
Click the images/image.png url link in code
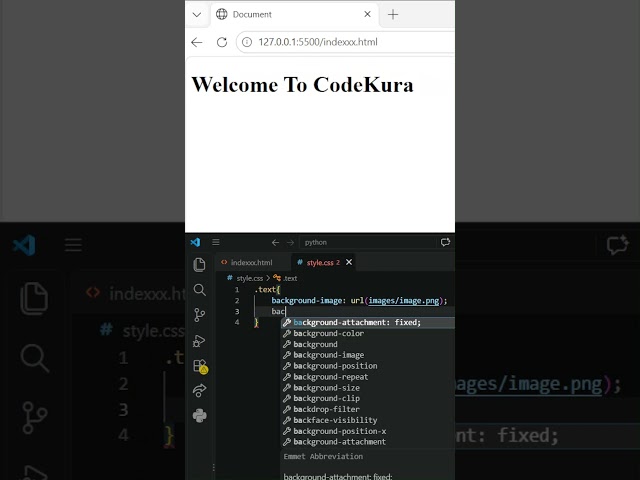403,301
